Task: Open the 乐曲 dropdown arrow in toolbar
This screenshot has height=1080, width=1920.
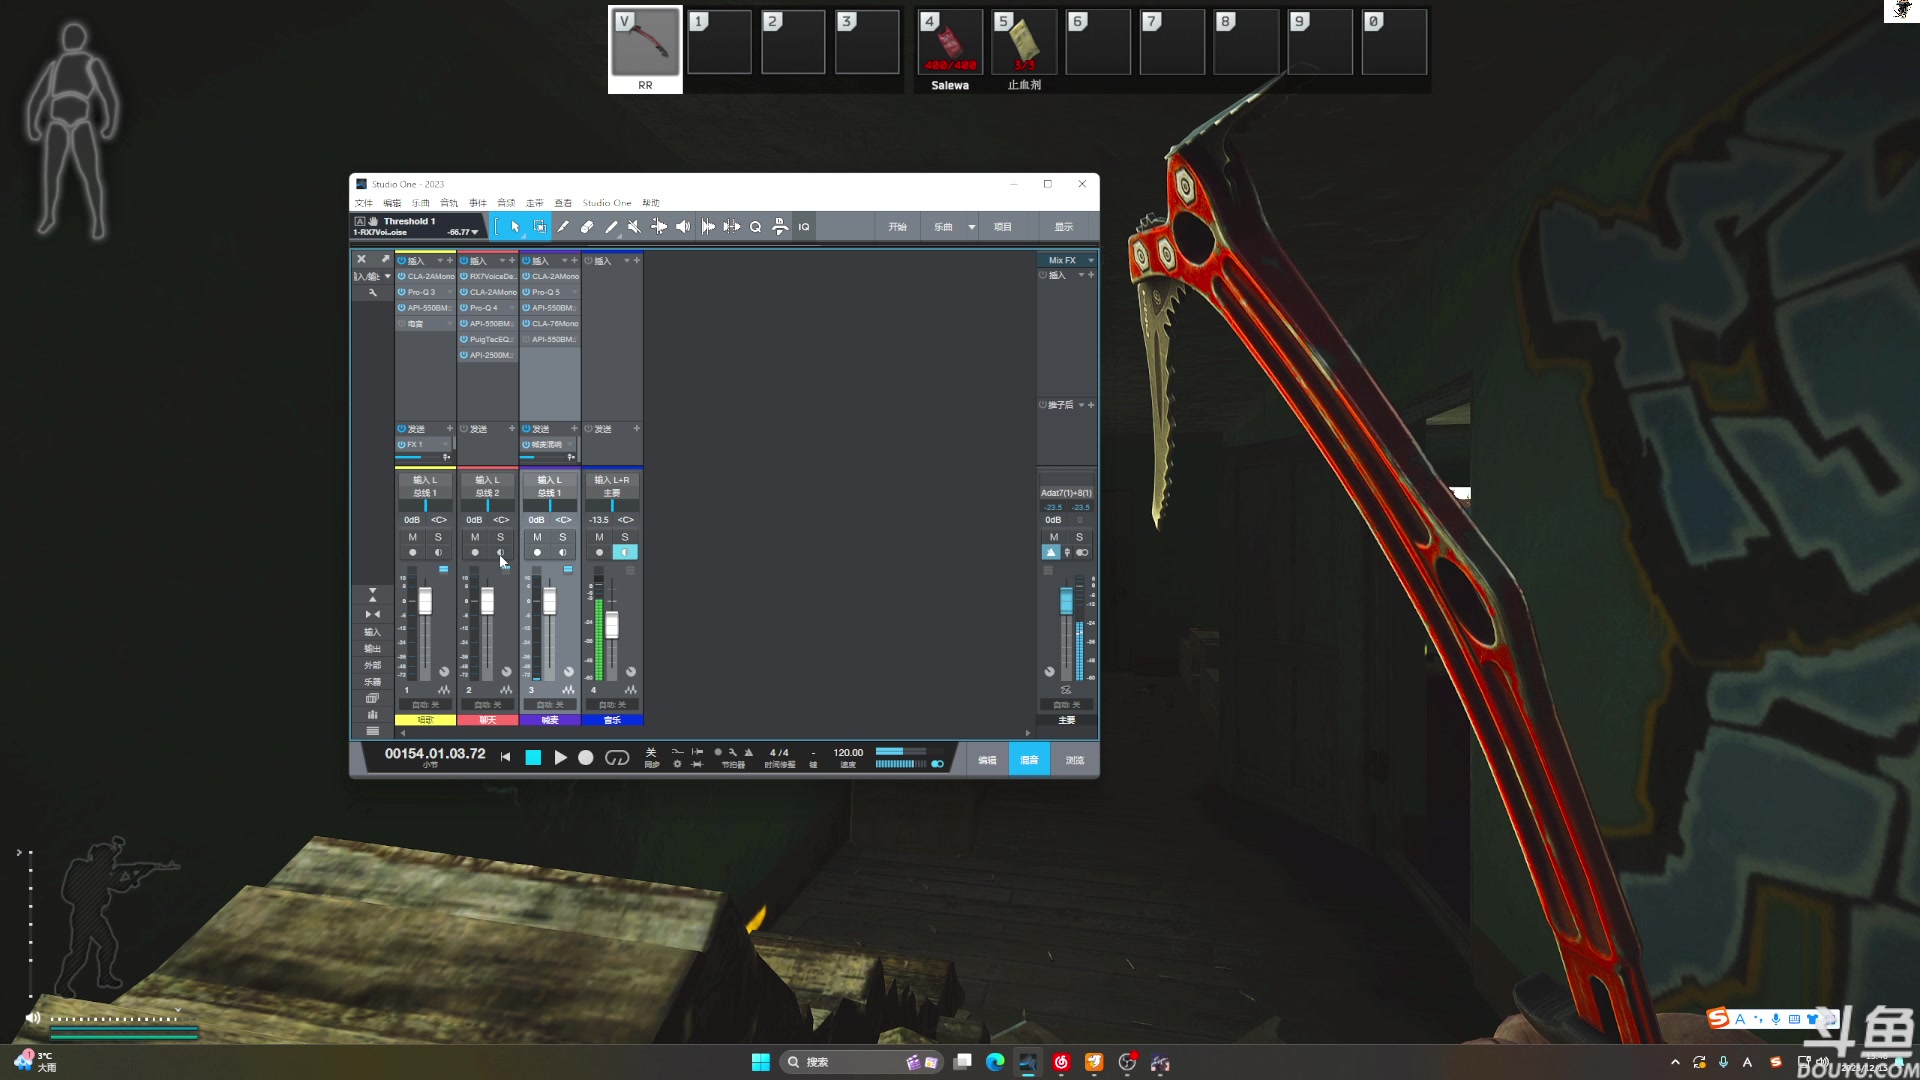Action: 971,227
